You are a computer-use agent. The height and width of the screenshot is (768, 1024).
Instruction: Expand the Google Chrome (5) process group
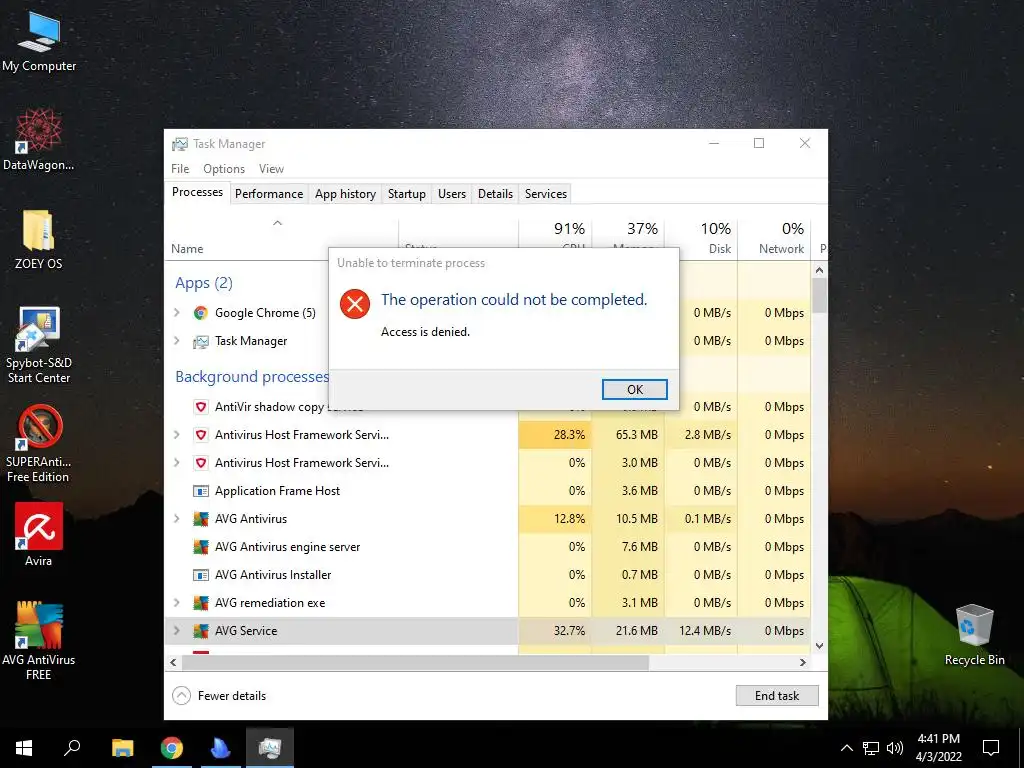177,313
